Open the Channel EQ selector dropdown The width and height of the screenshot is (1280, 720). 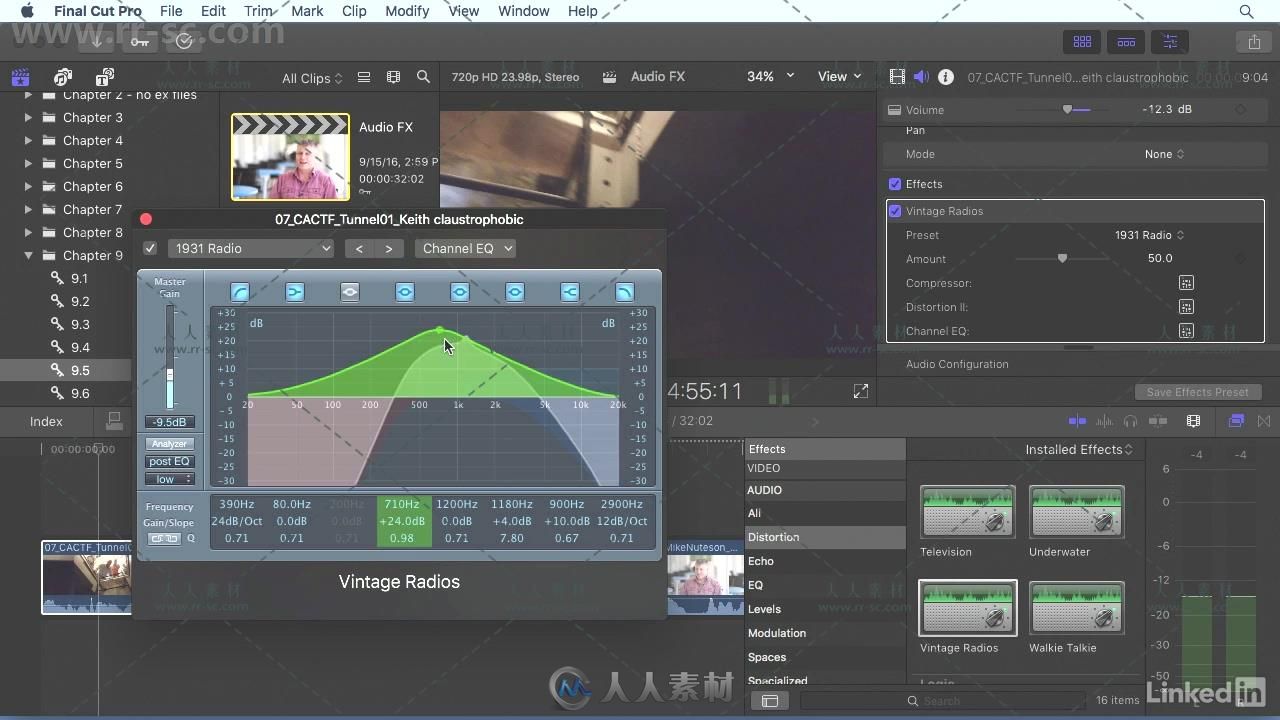click(x=465, y=248)
